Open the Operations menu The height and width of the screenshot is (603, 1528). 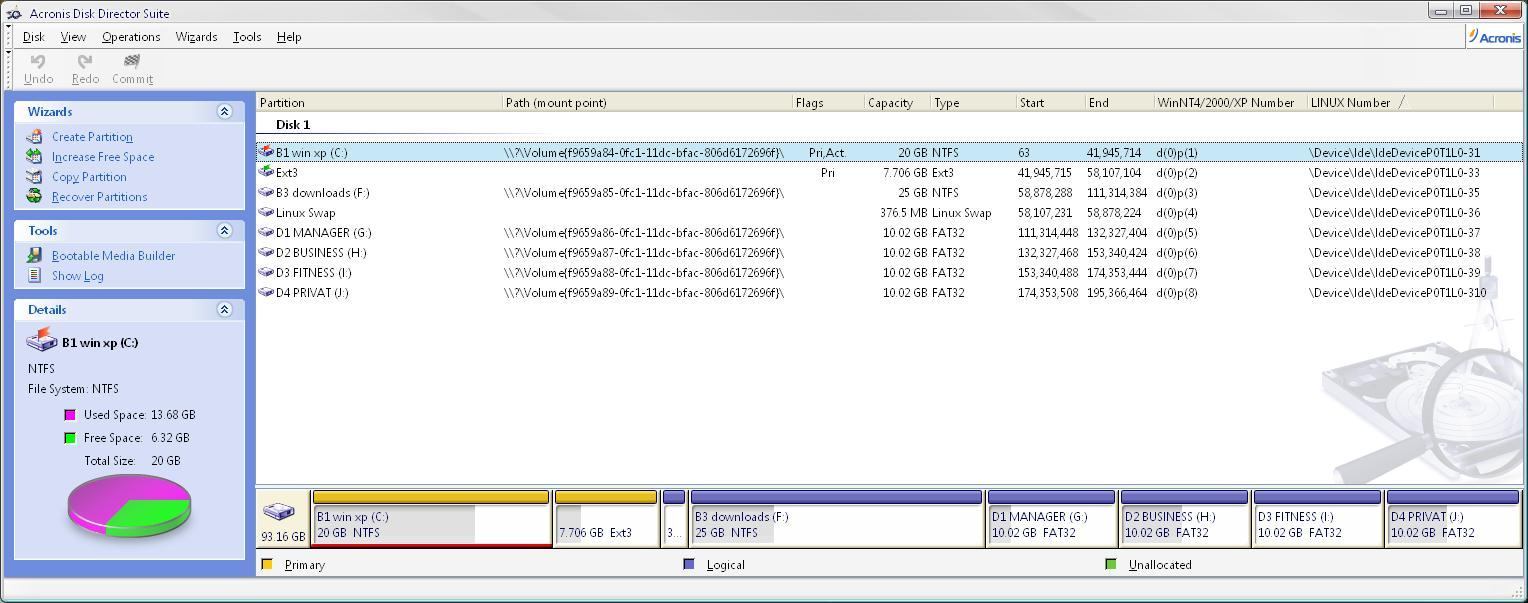[131, 37]
